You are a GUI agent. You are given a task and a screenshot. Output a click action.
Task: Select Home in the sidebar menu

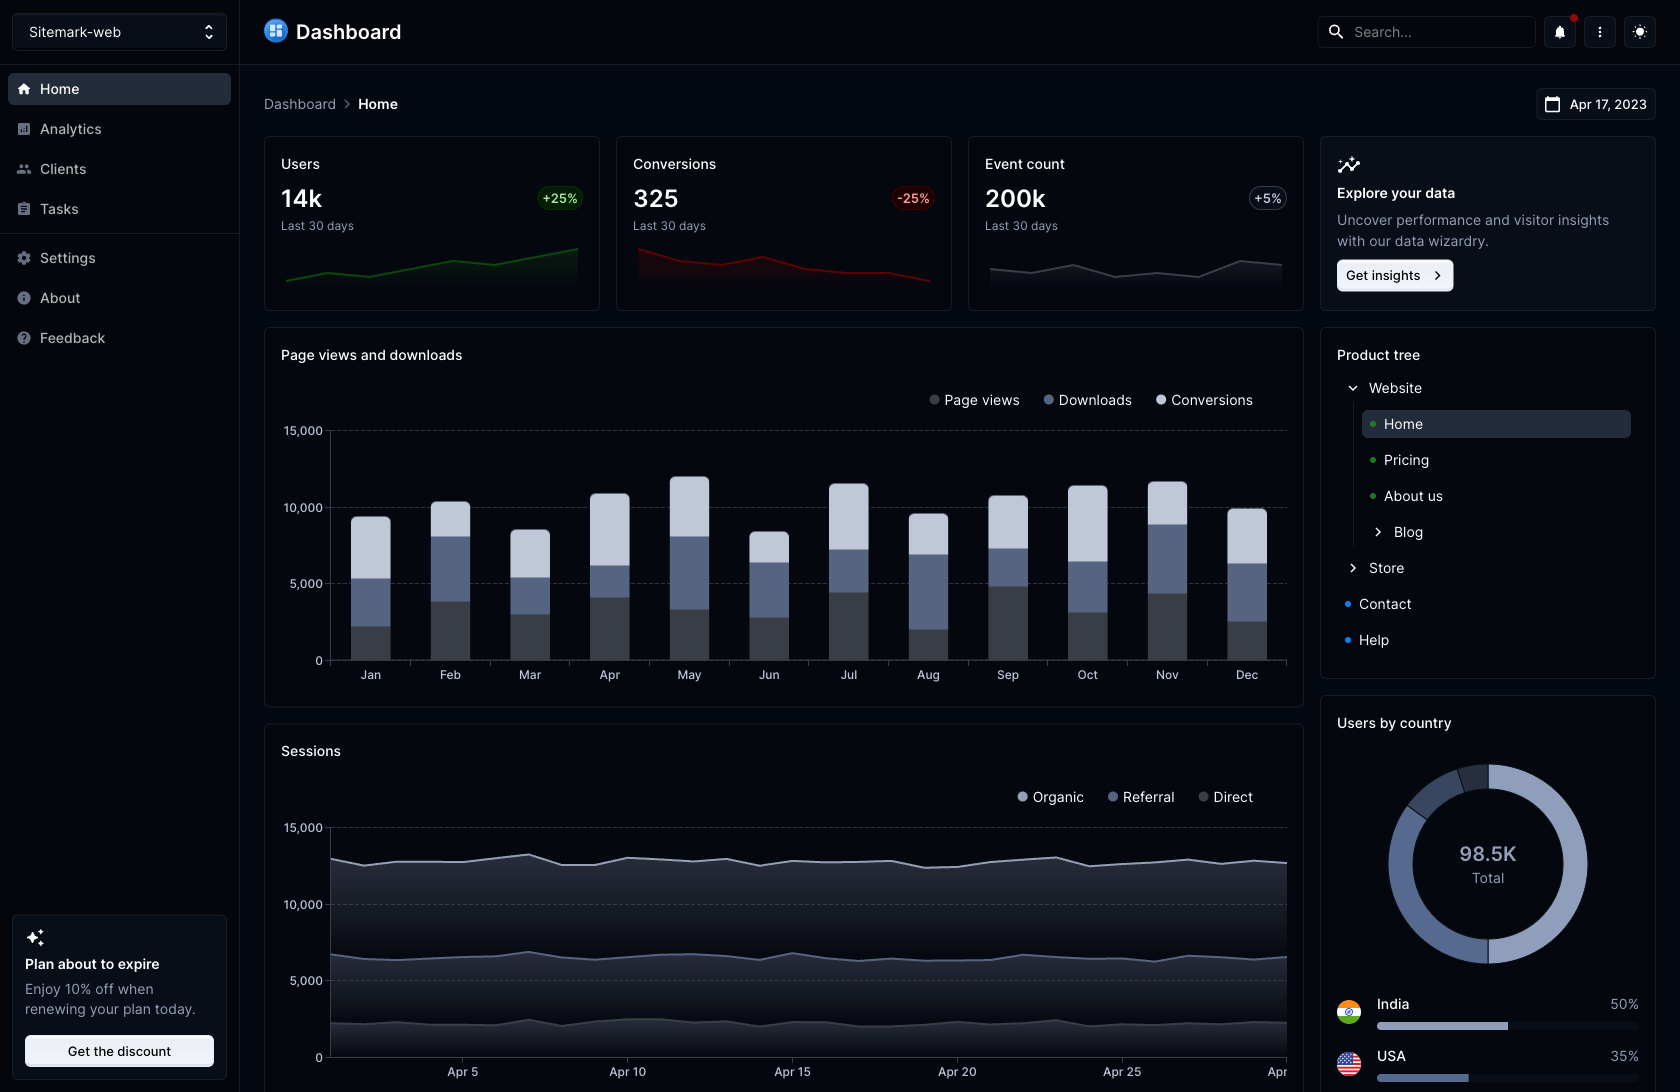pos(119,89)
